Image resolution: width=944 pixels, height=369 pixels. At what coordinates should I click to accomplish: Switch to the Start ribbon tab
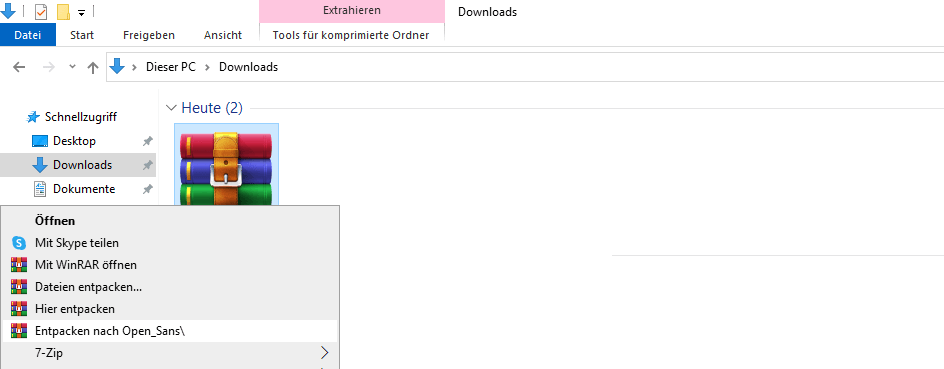82,35
